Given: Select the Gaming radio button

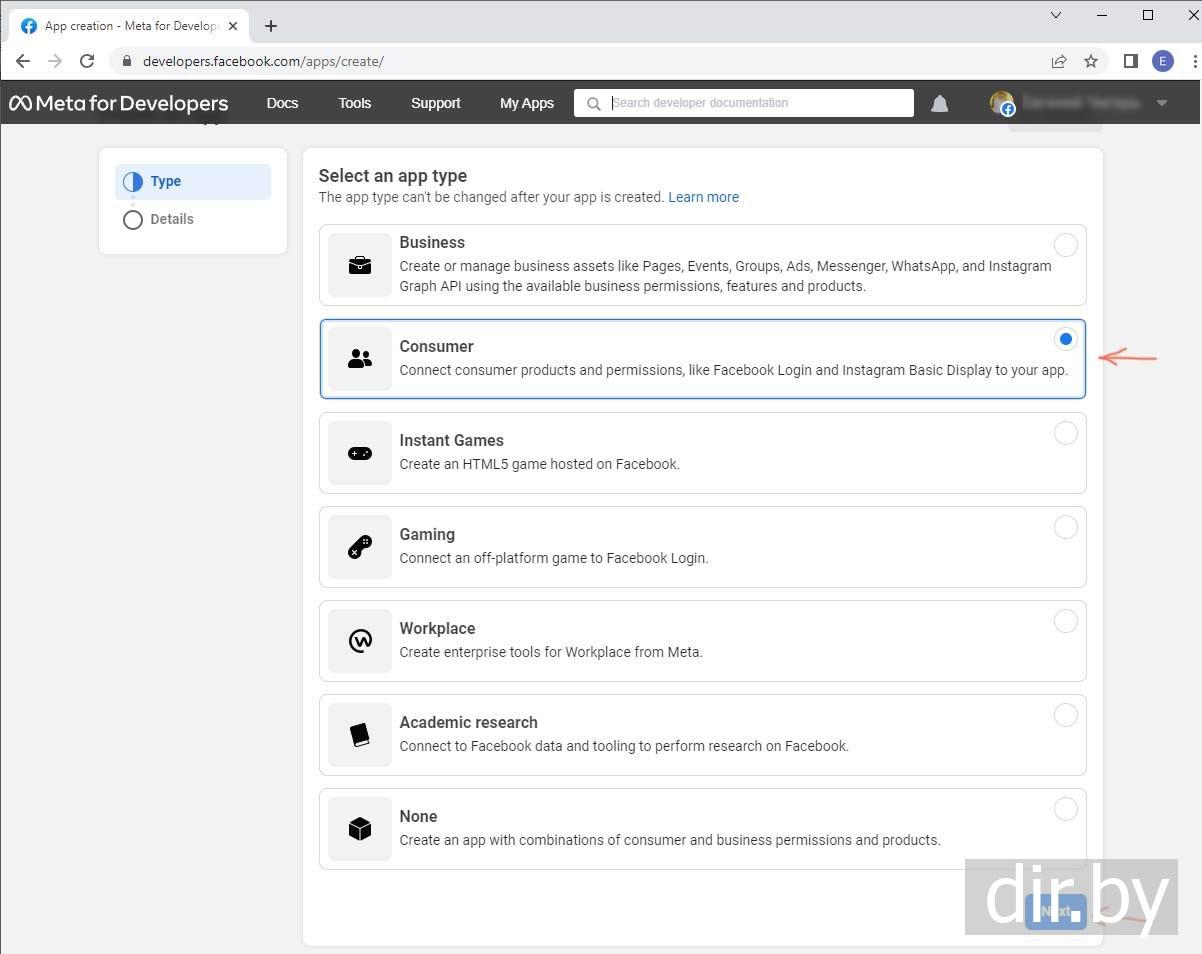Looking at the screenshot, I should (1066, 527).
